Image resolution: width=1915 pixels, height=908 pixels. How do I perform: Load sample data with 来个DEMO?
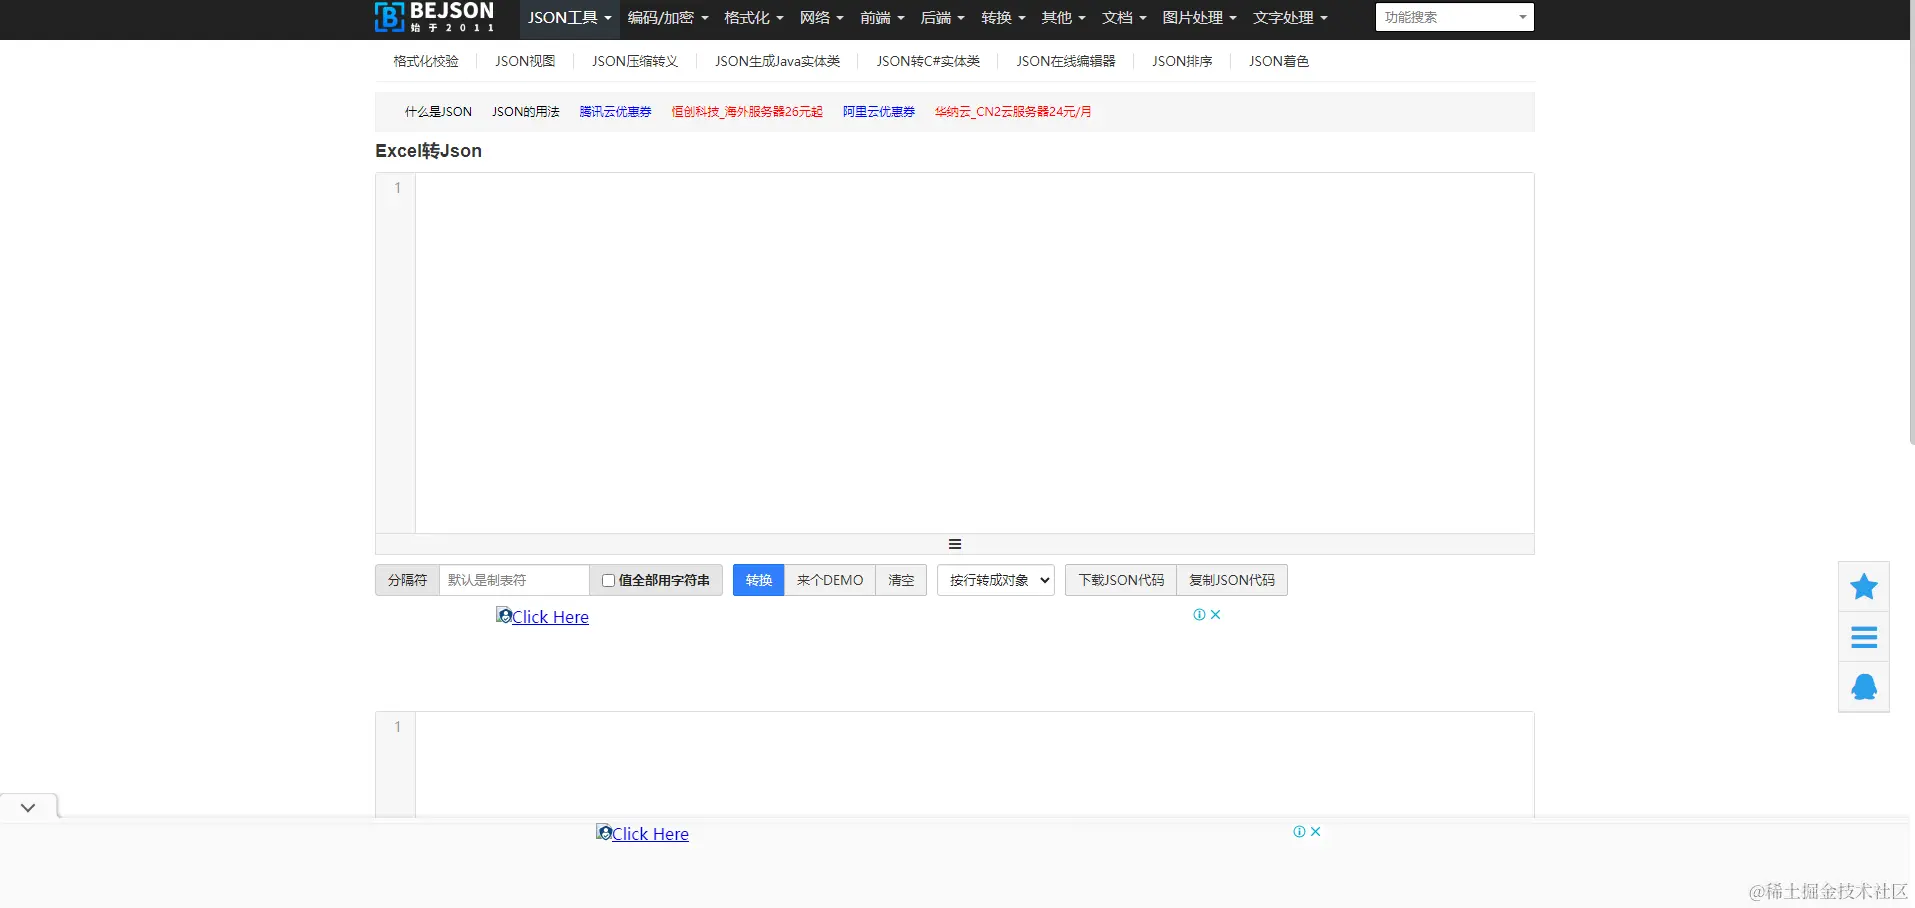(830, 580)
